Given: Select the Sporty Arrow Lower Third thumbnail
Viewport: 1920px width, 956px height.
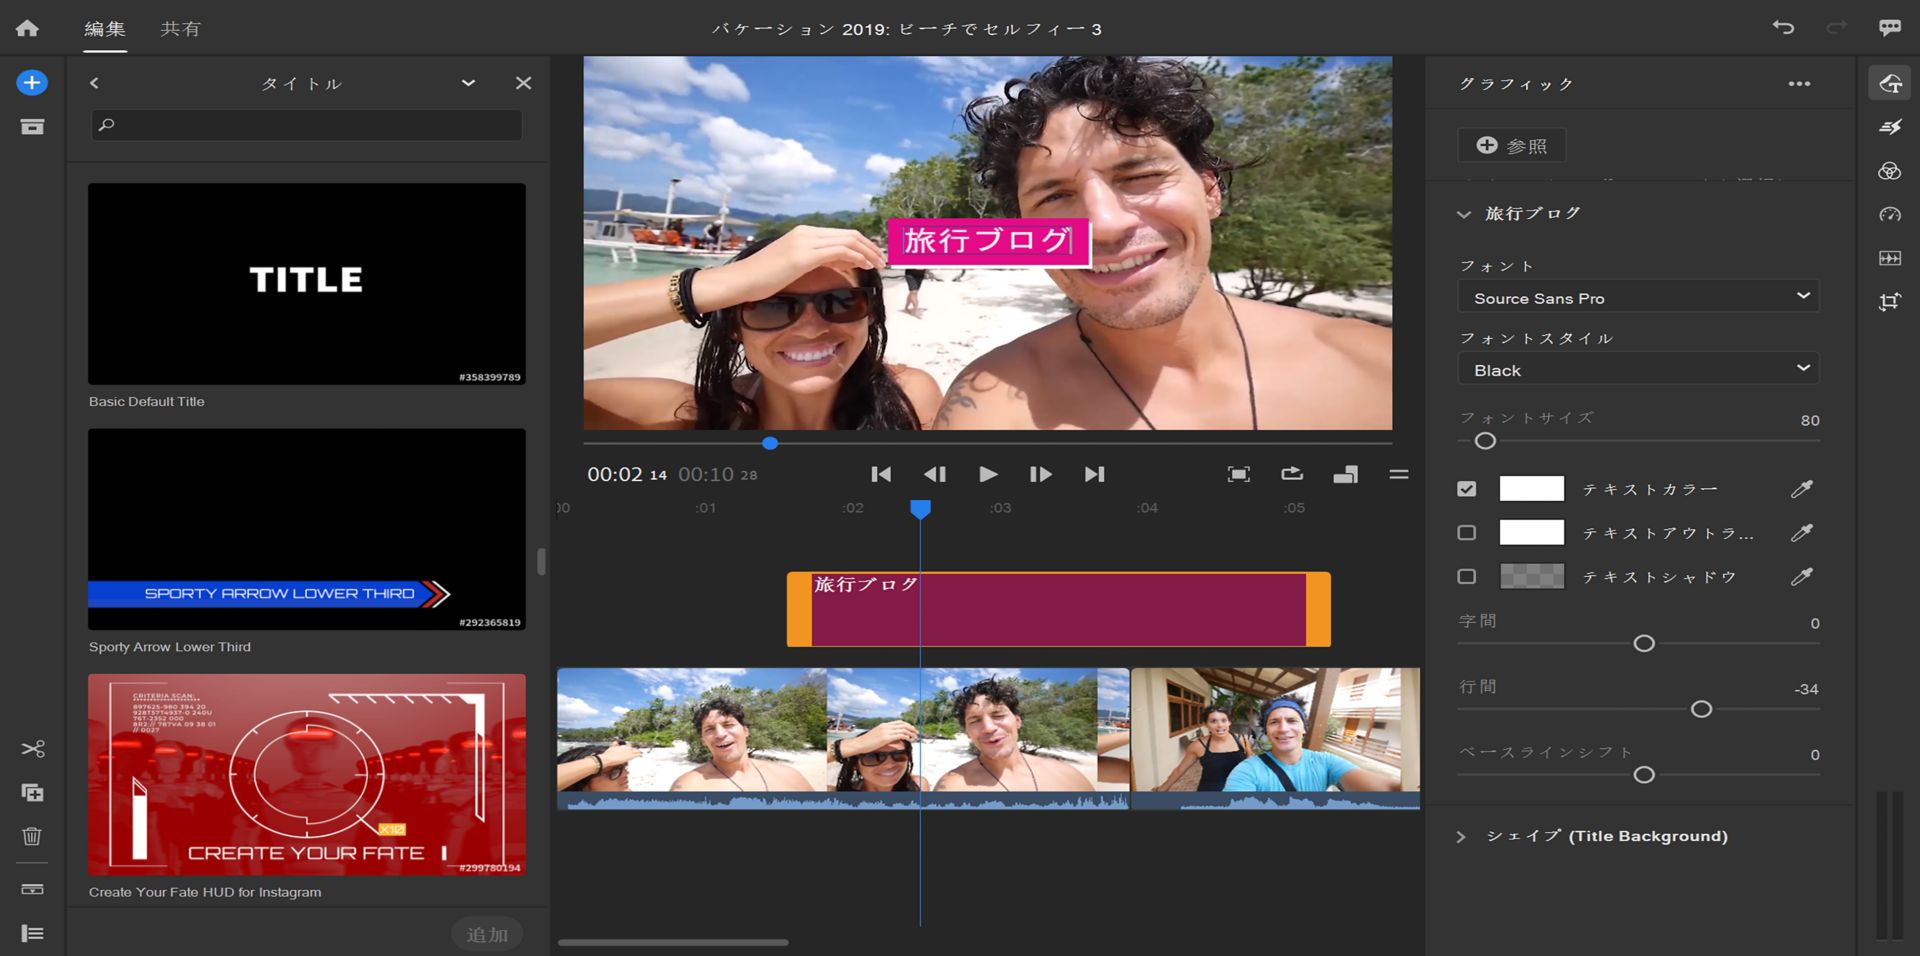Looking at the screenshot, I should [x=307, y=529].
